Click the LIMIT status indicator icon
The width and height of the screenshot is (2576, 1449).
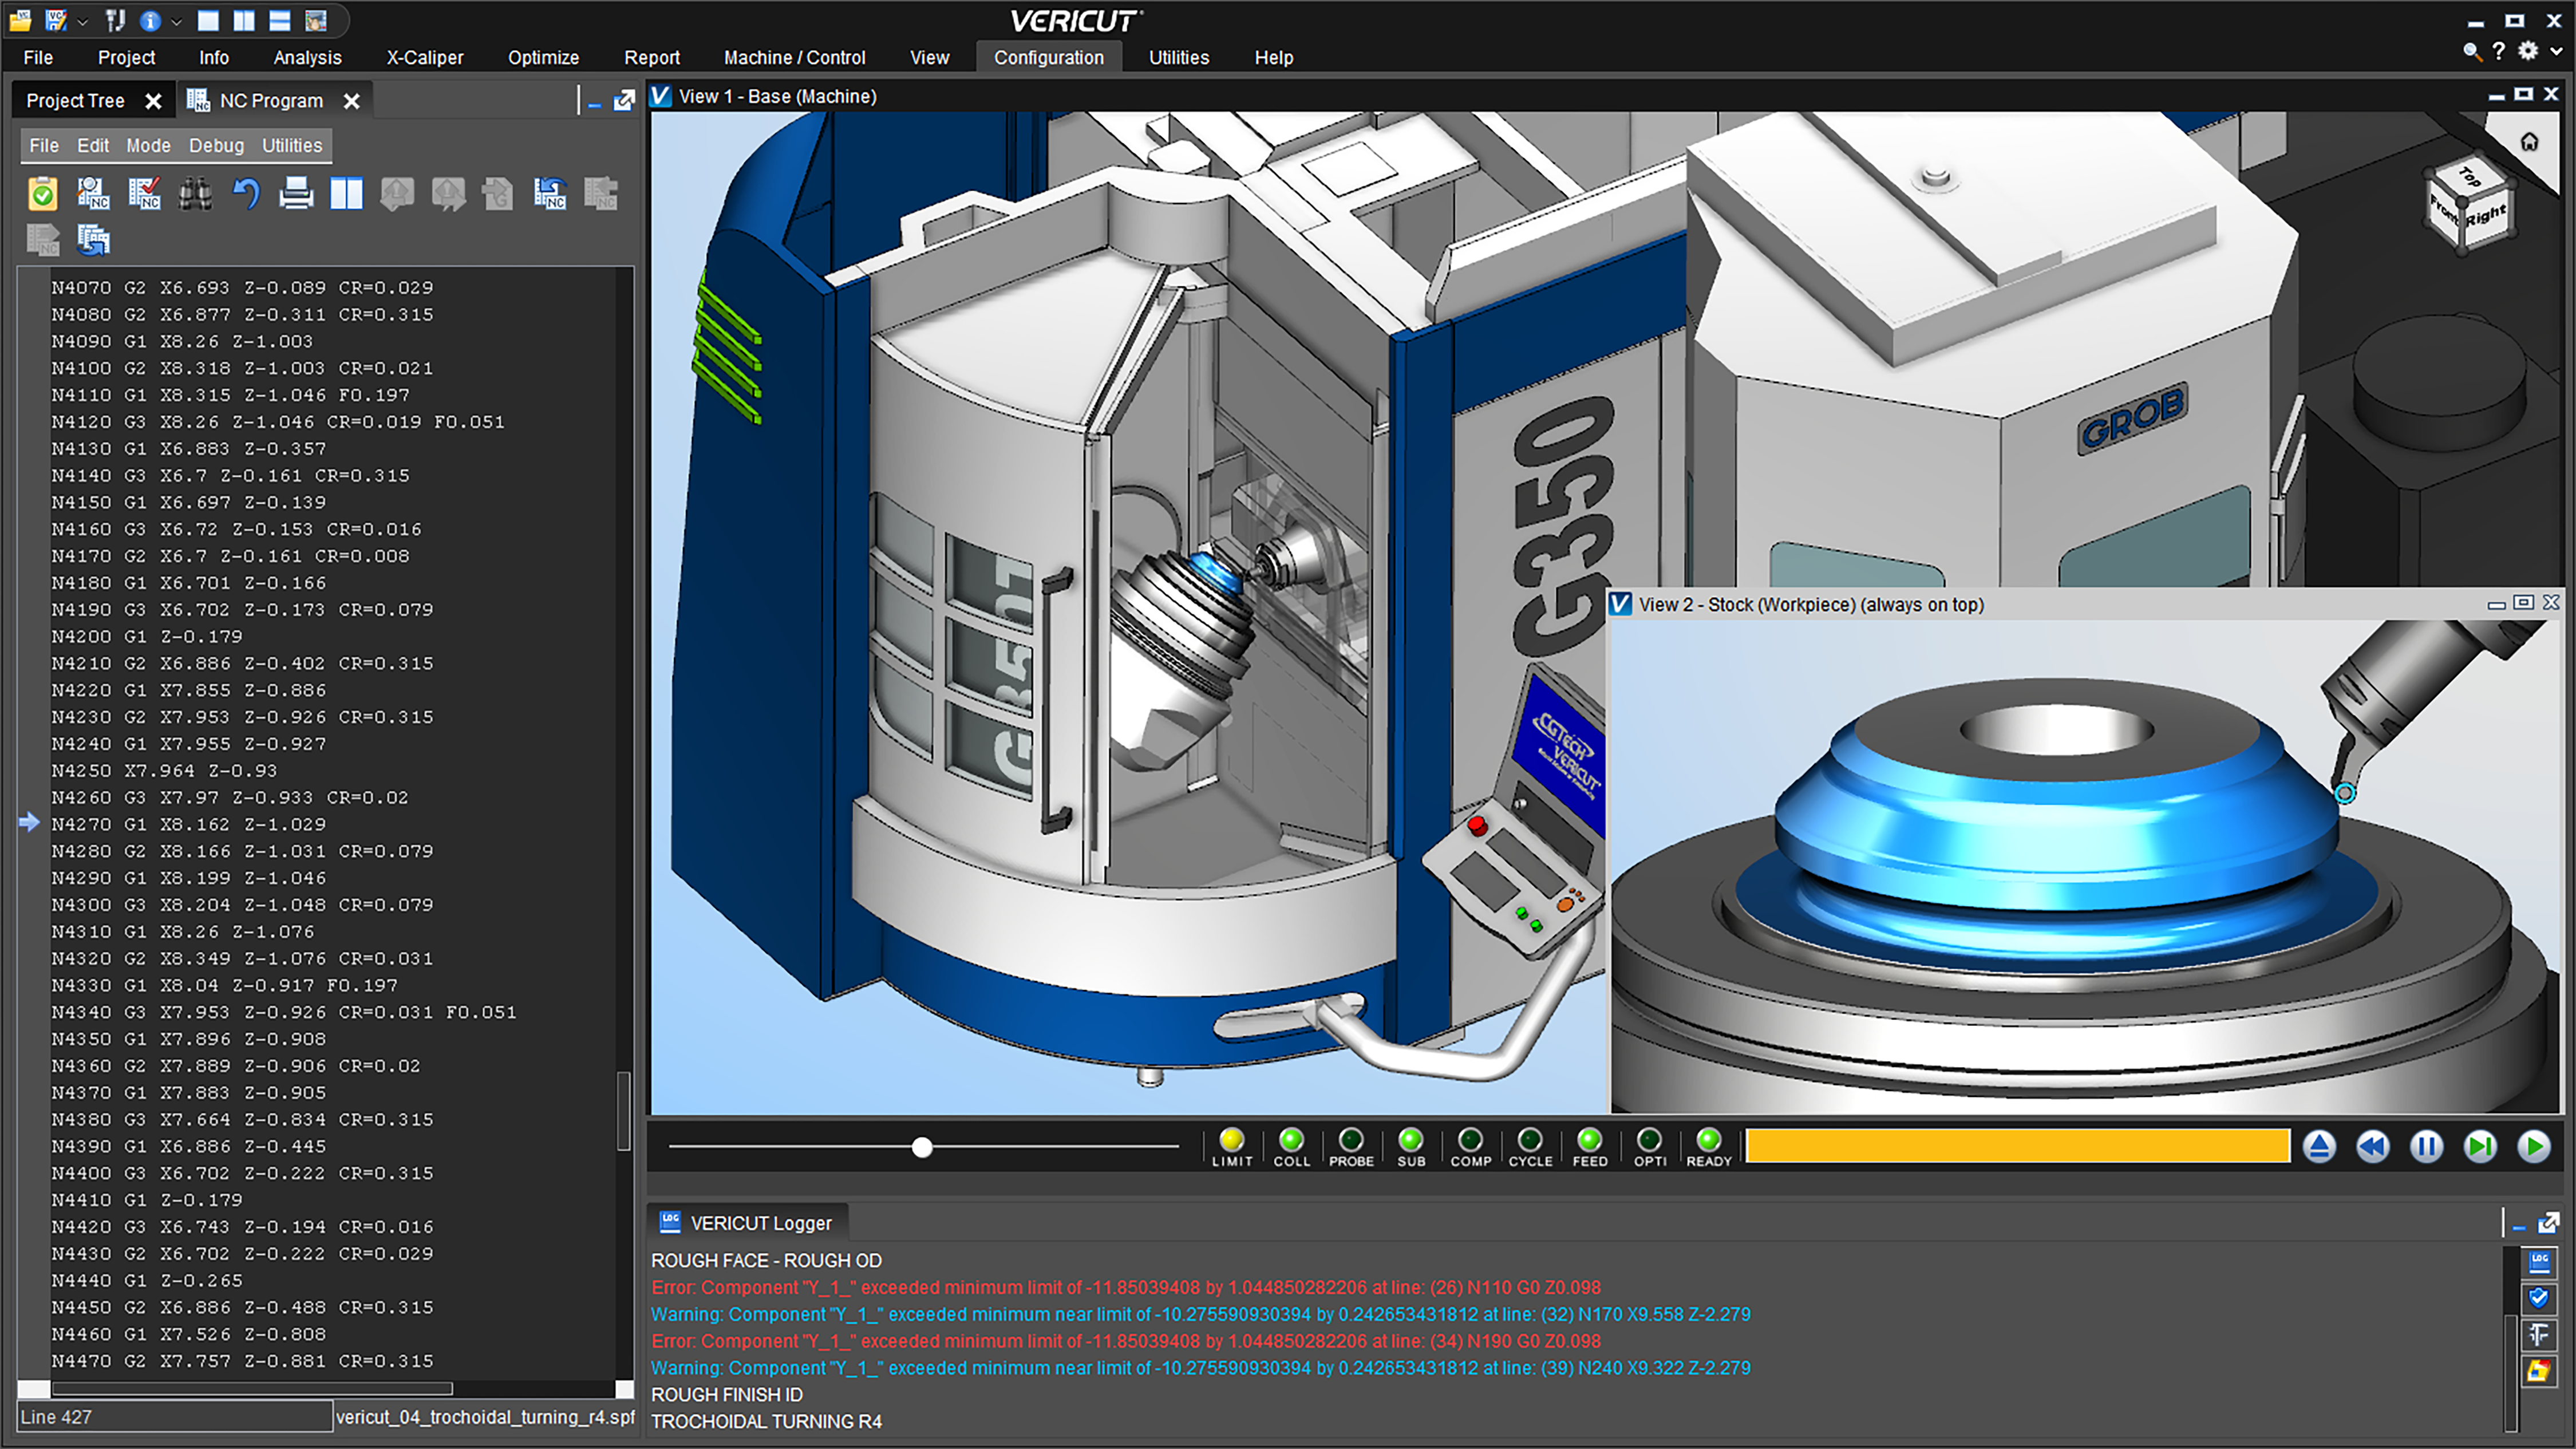1233,1147
